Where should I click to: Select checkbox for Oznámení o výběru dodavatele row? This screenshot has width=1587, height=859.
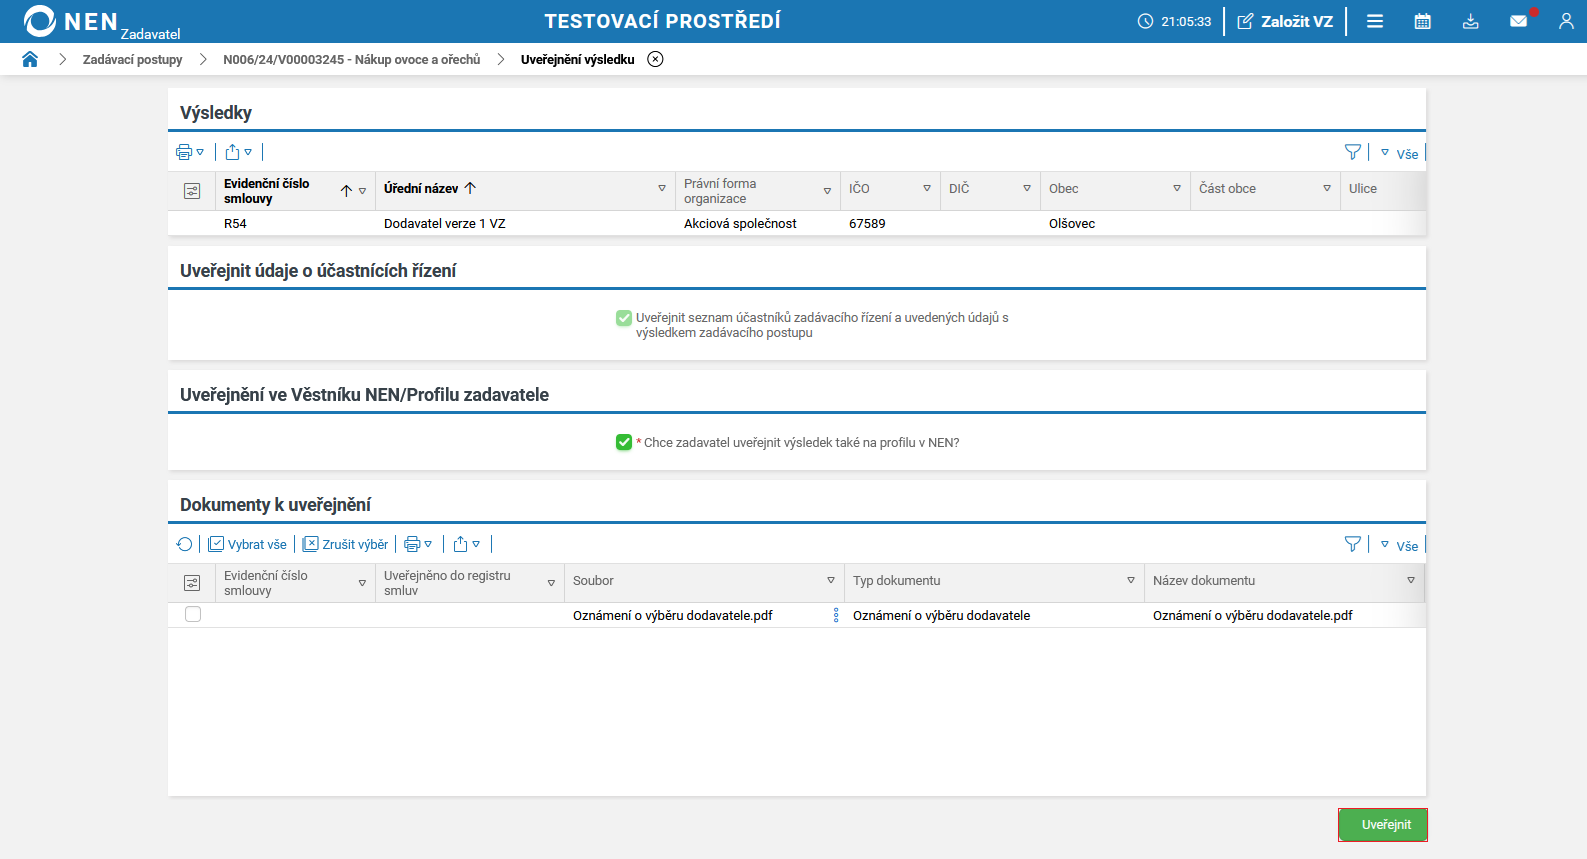coord(193,614)
